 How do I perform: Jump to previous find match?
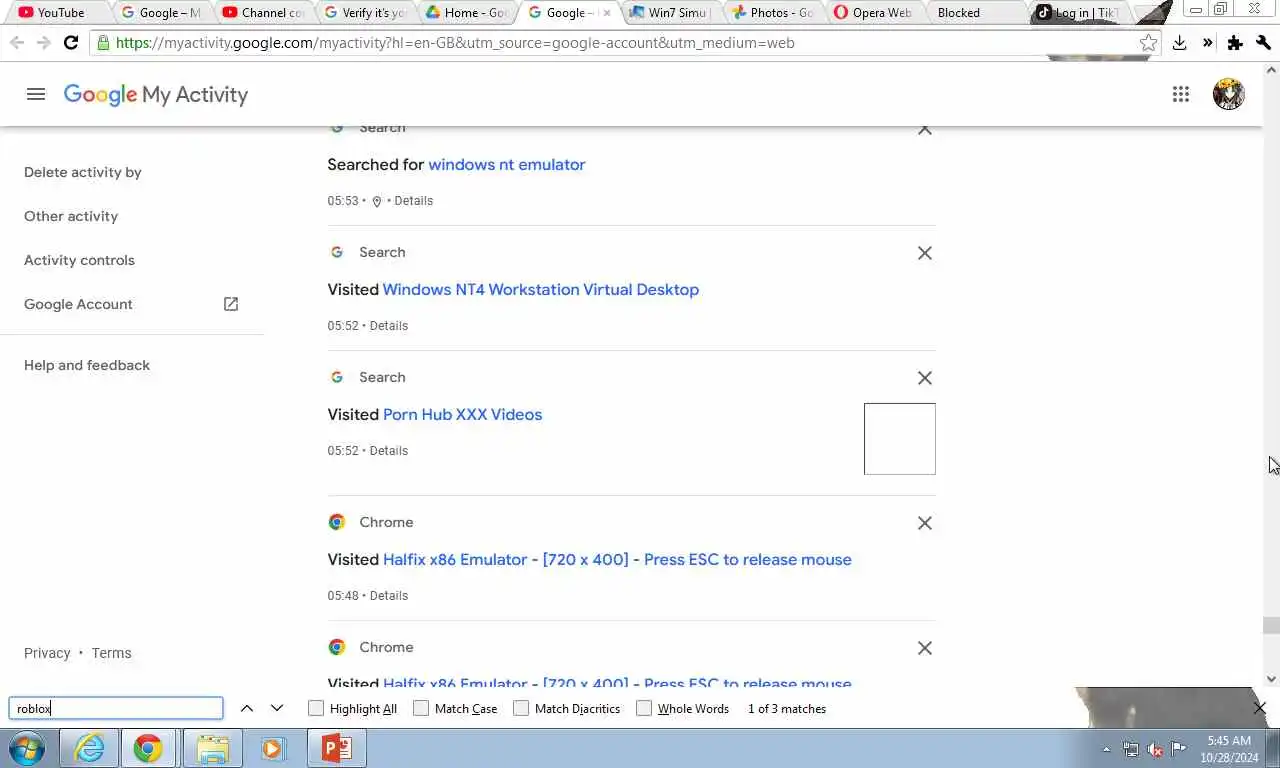click(x=247, y=708)
